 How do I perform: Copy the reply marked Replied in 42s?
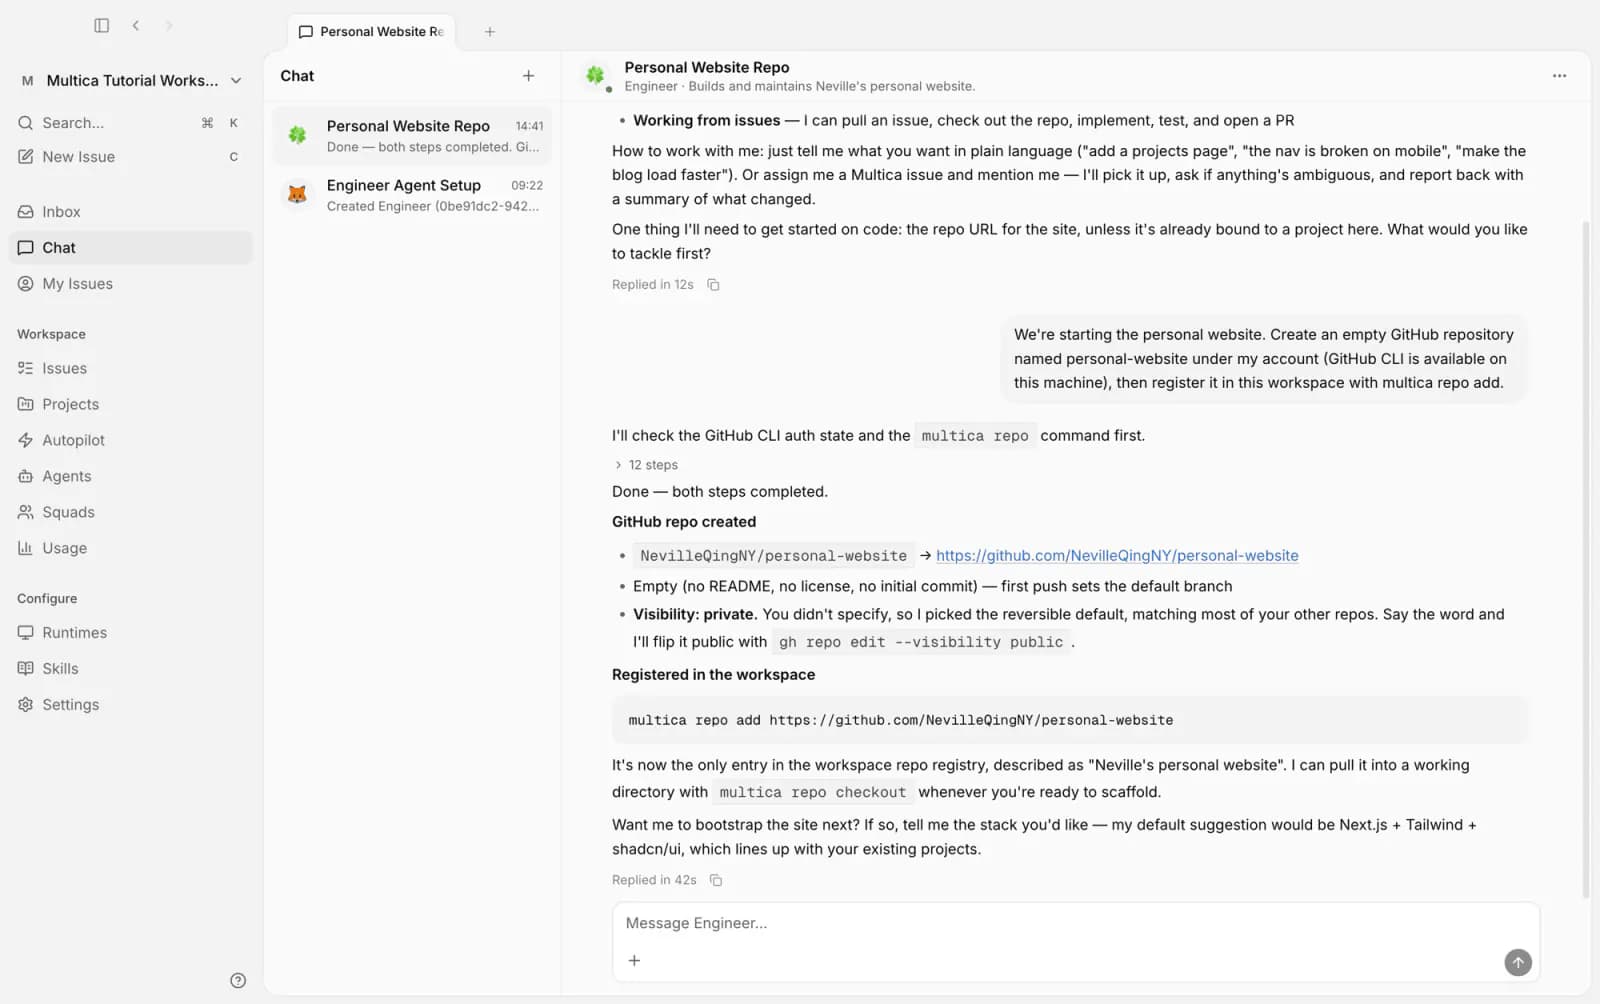tap(716, 881)
